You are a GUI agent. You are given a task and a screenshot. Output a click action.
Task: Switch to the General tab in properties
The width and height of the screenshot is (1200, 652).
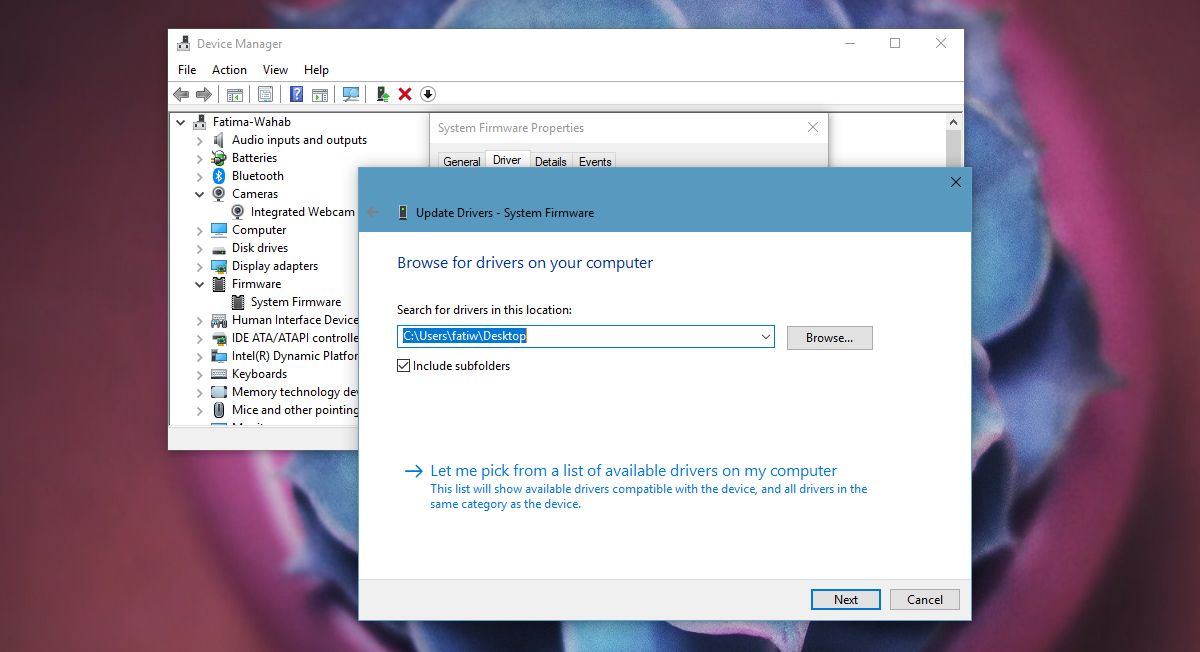462,161
